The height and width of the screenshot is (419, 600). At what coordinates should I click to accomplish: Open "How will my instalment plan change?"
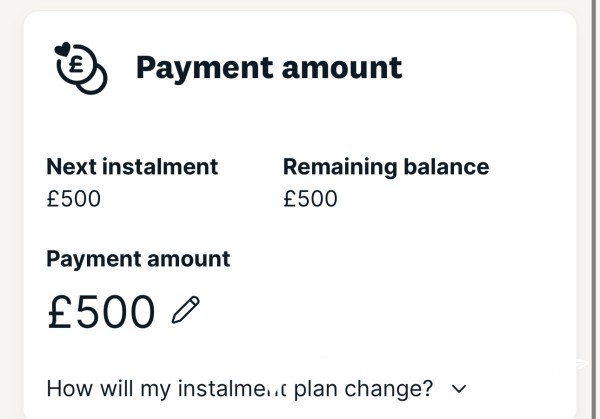pos(240,389)
